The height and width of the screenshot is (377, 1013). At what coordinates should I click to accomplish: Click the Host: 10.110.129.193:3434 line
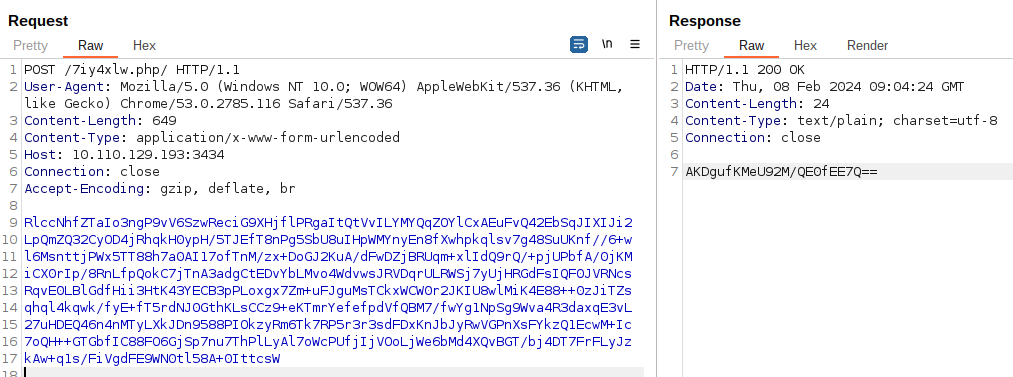[124, 154]
